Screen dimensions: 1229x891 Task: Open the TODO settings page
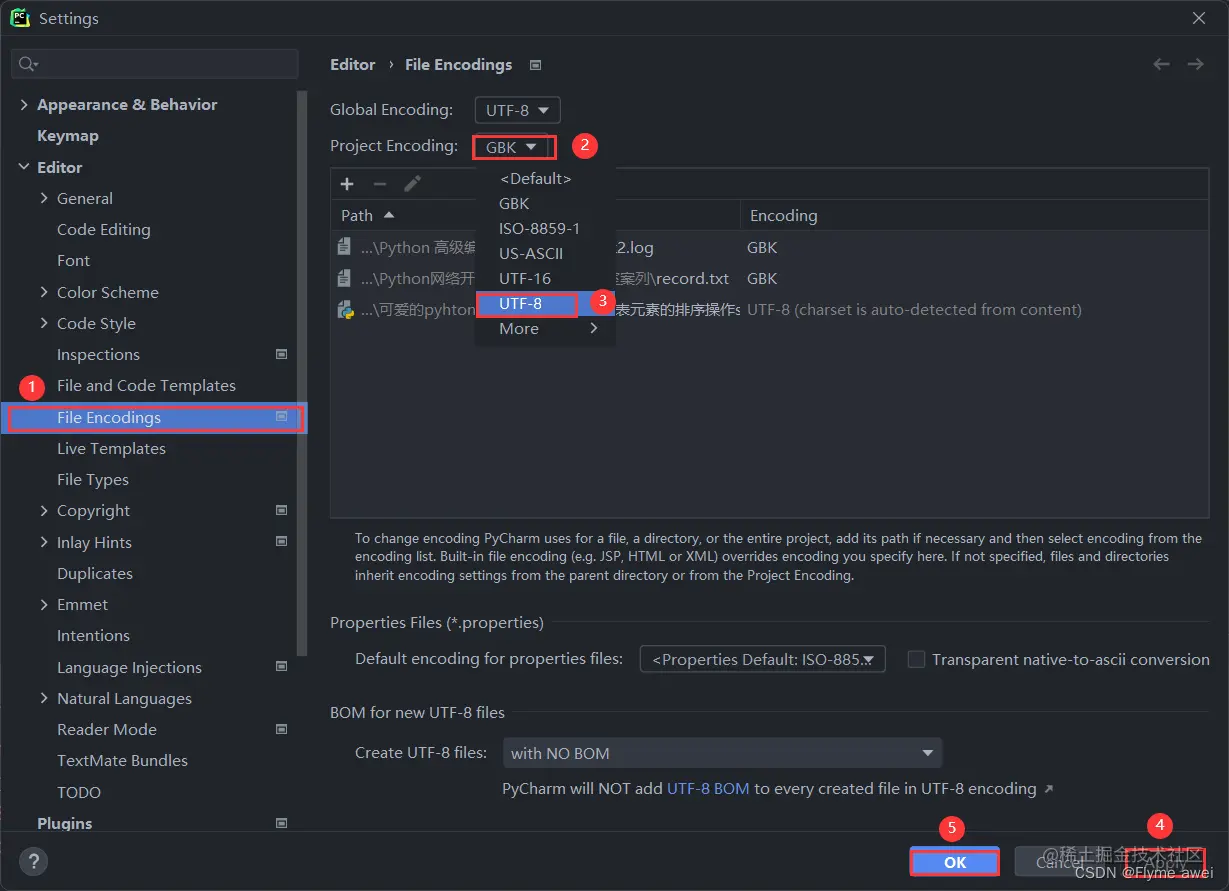point(79,792)
